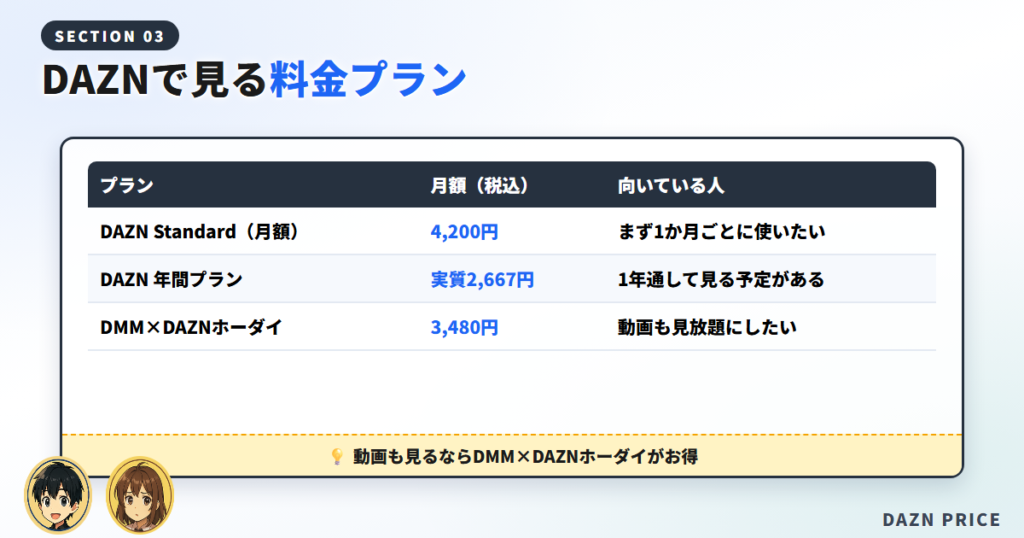Click the 動画も見るならDMM×DAZNホーダイがお得 tip text
This screenshot has height=538, width=1024.
pyautogui.click(x=526, y=456)
